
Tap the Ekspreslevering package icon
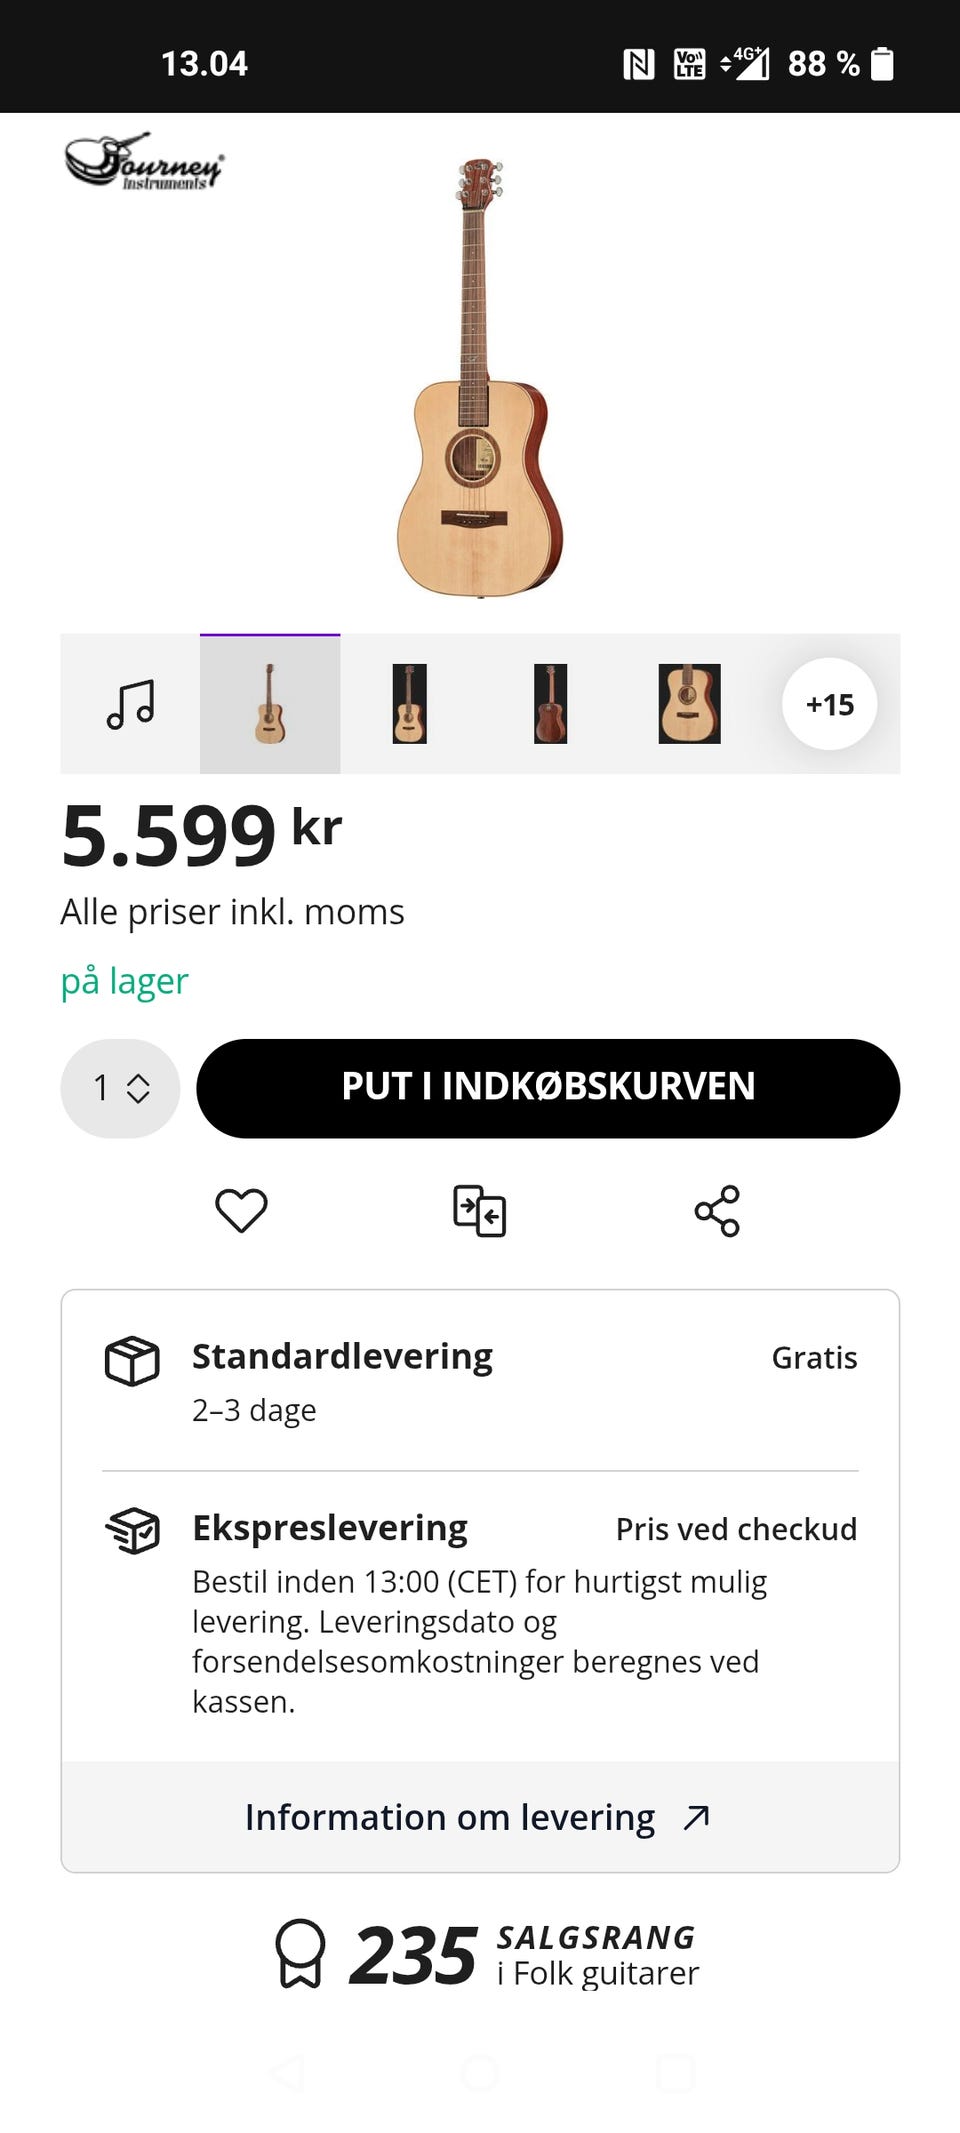(132, 1530)
